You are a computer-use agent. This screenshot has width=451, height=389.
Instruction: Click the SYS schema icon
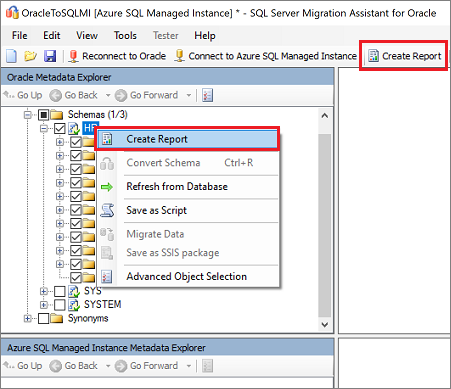coord(74,291)
